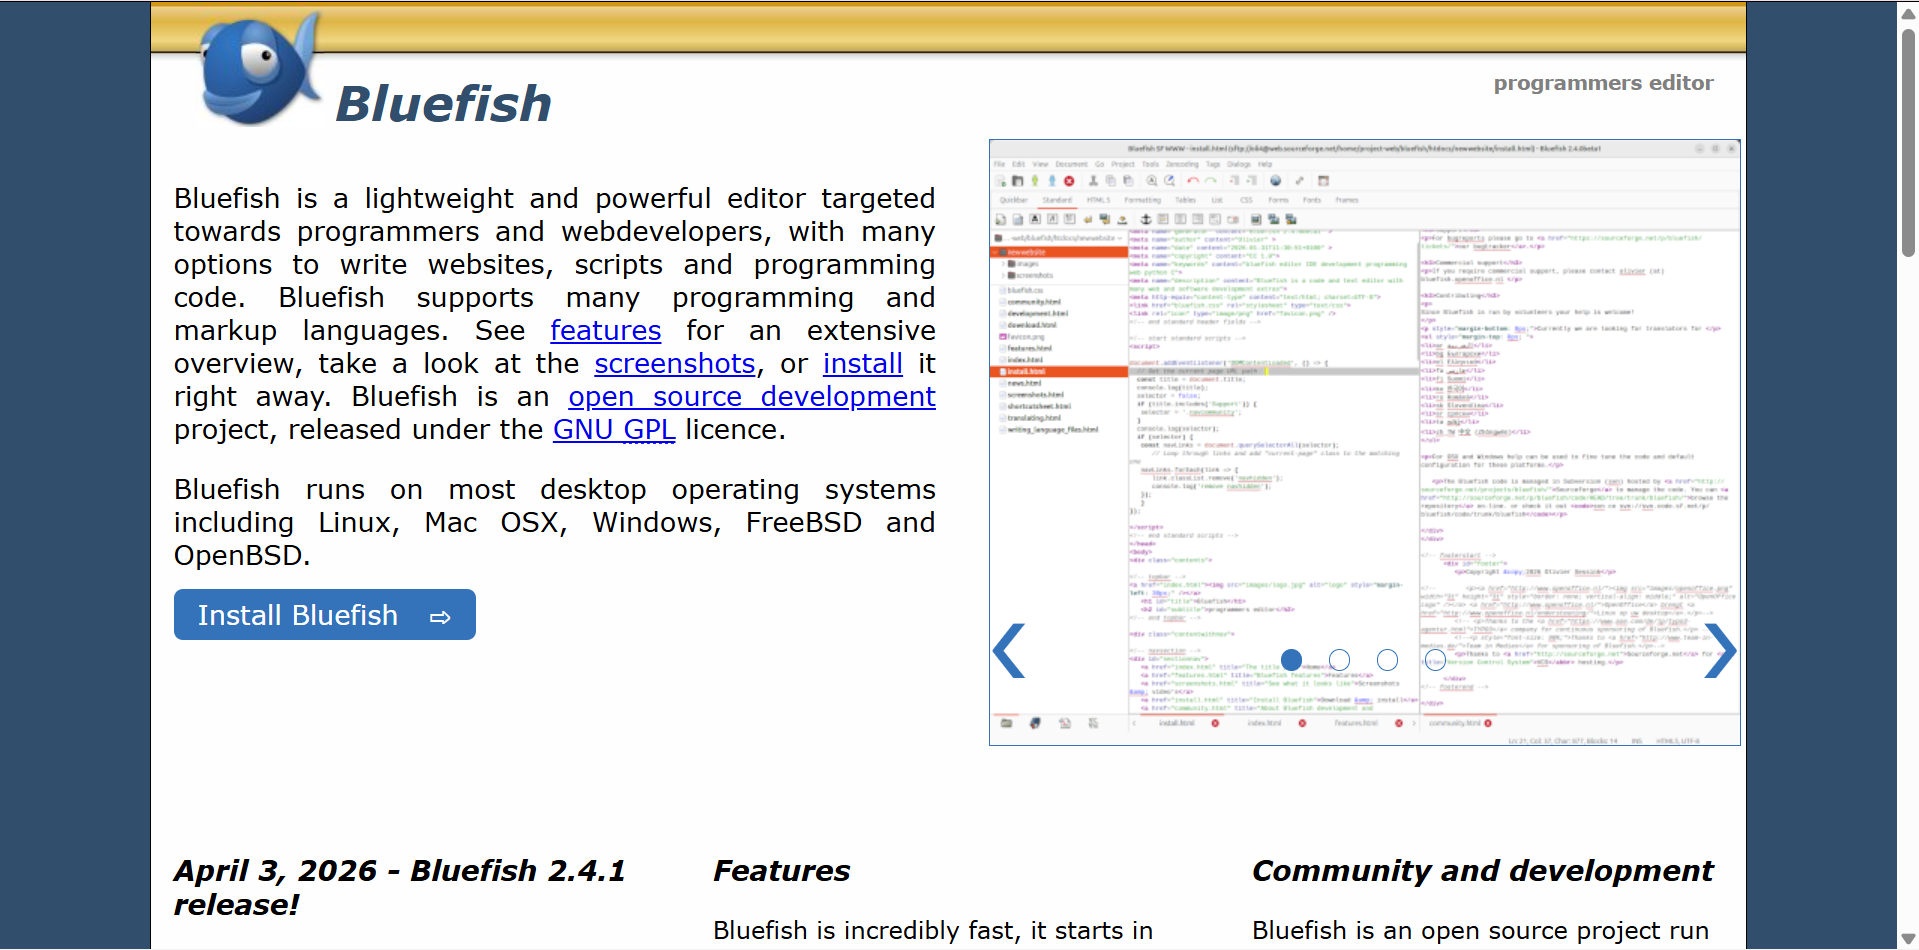Click the Bluefish site title text
1919x950 pixels.
444,104
